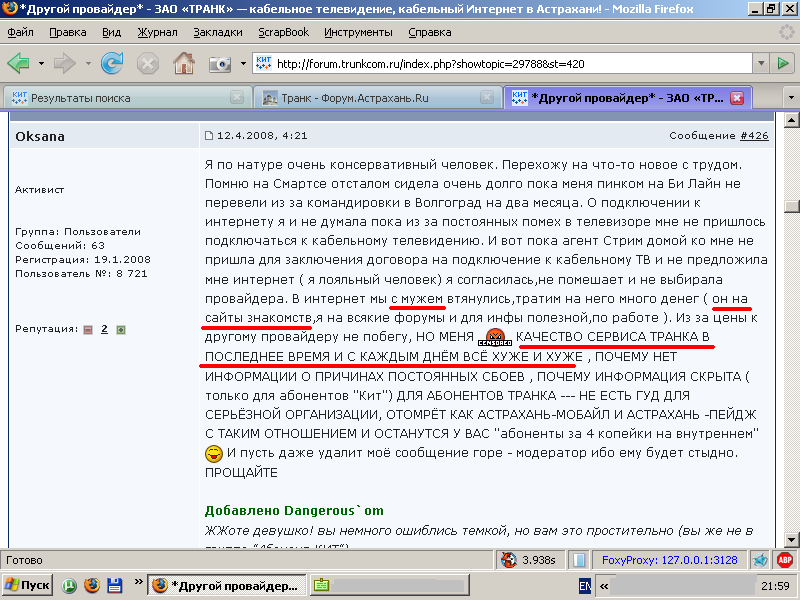
Task: Click the page scrollbar up arrow
Action: pos(791,120)
